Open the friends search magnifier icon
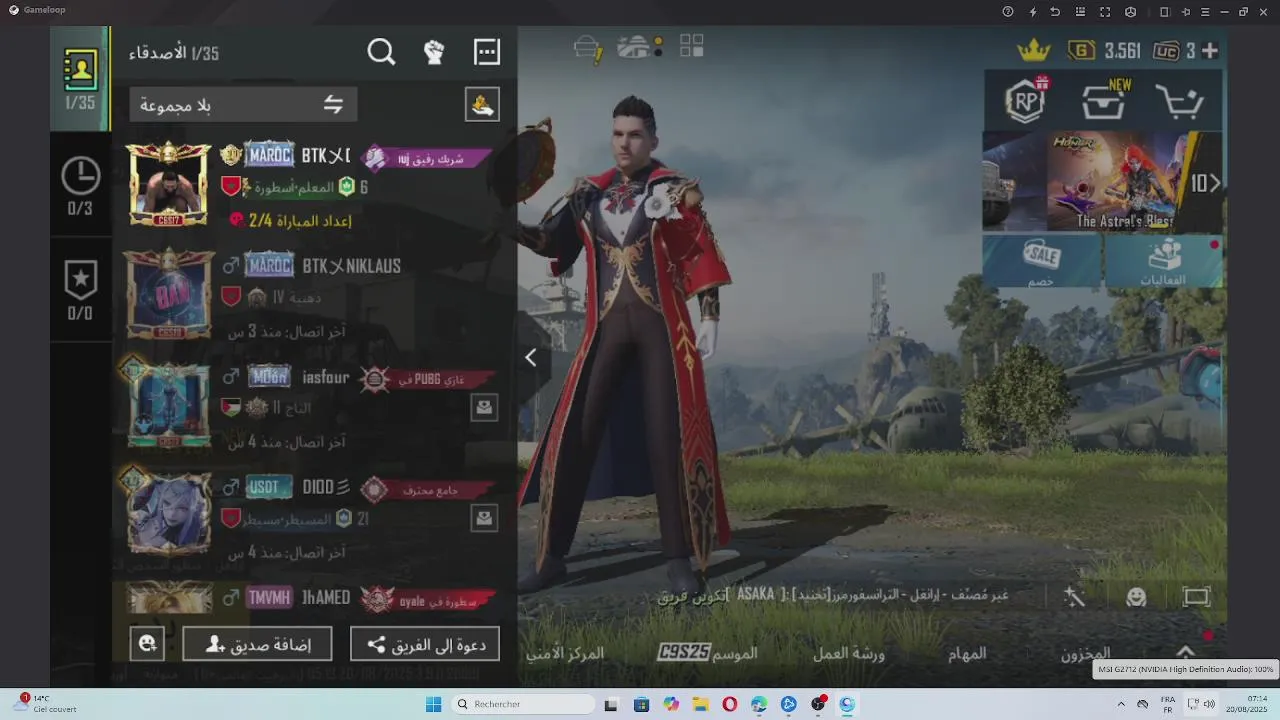This screenshot has height=720, width=1280. (x=381, y=52)
